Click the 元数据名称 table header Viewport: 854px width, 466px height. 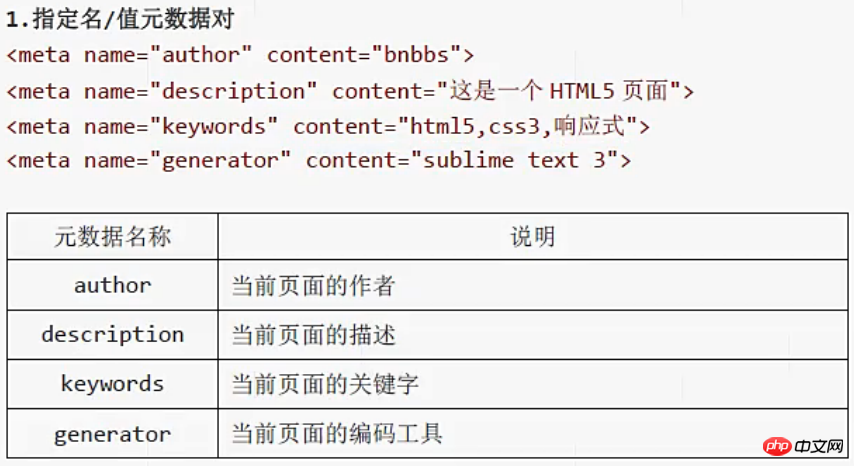click(112, 237)
